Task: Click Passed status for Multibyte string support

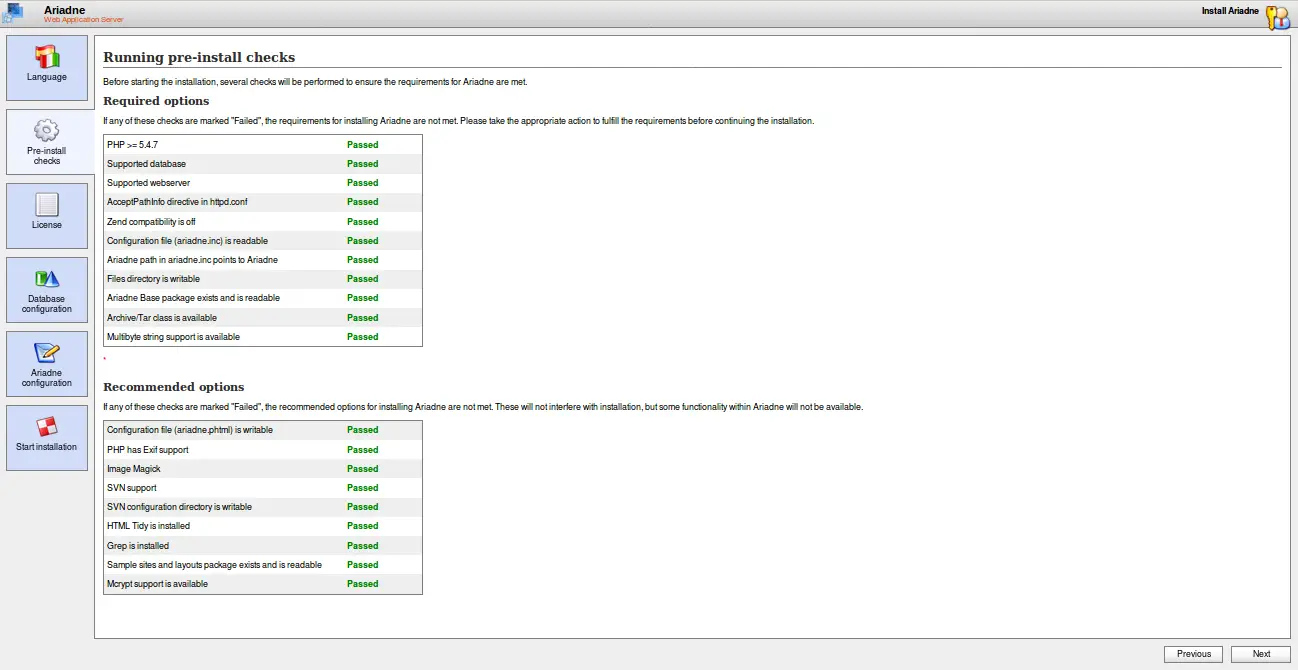Action: 362,337
